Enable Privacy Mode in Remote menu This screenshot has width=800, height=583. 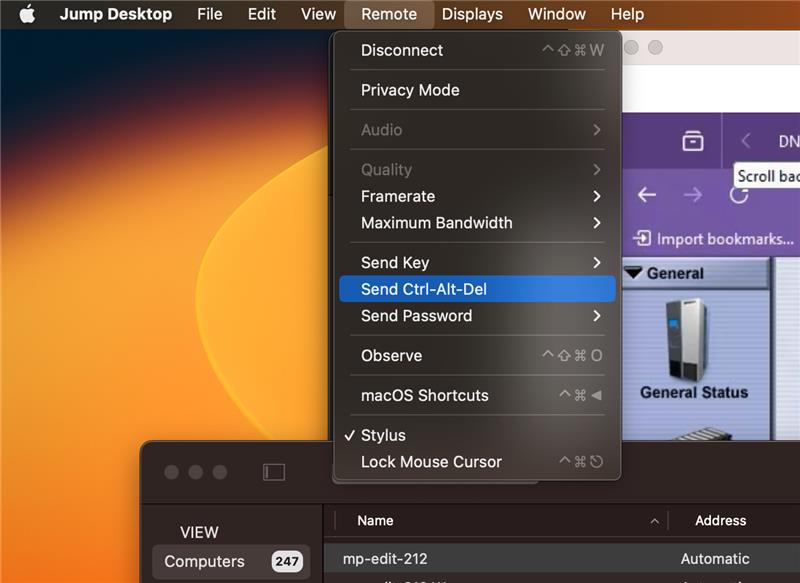coord(410,90)
